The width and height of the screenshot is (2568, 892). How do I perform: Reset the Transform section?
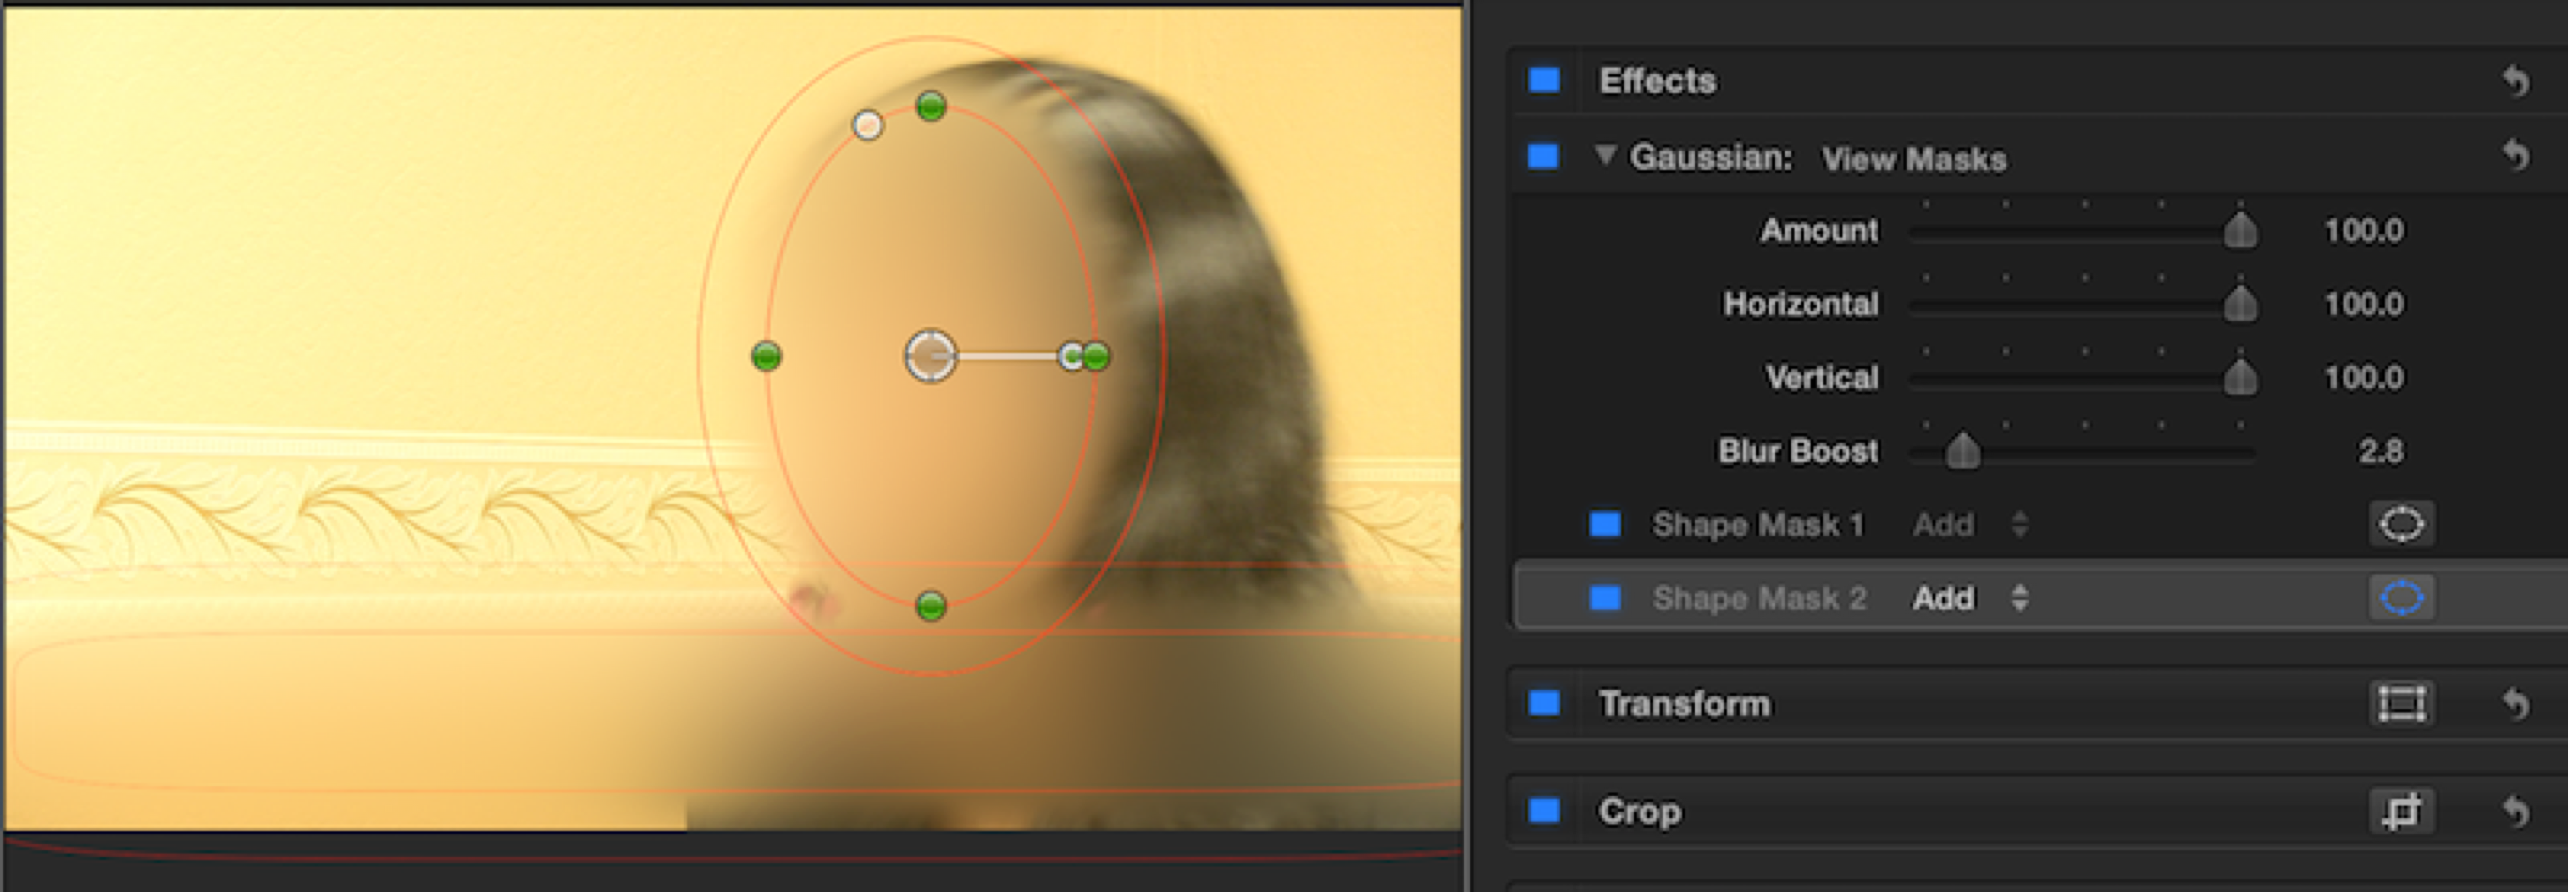tap(2516, 704)
